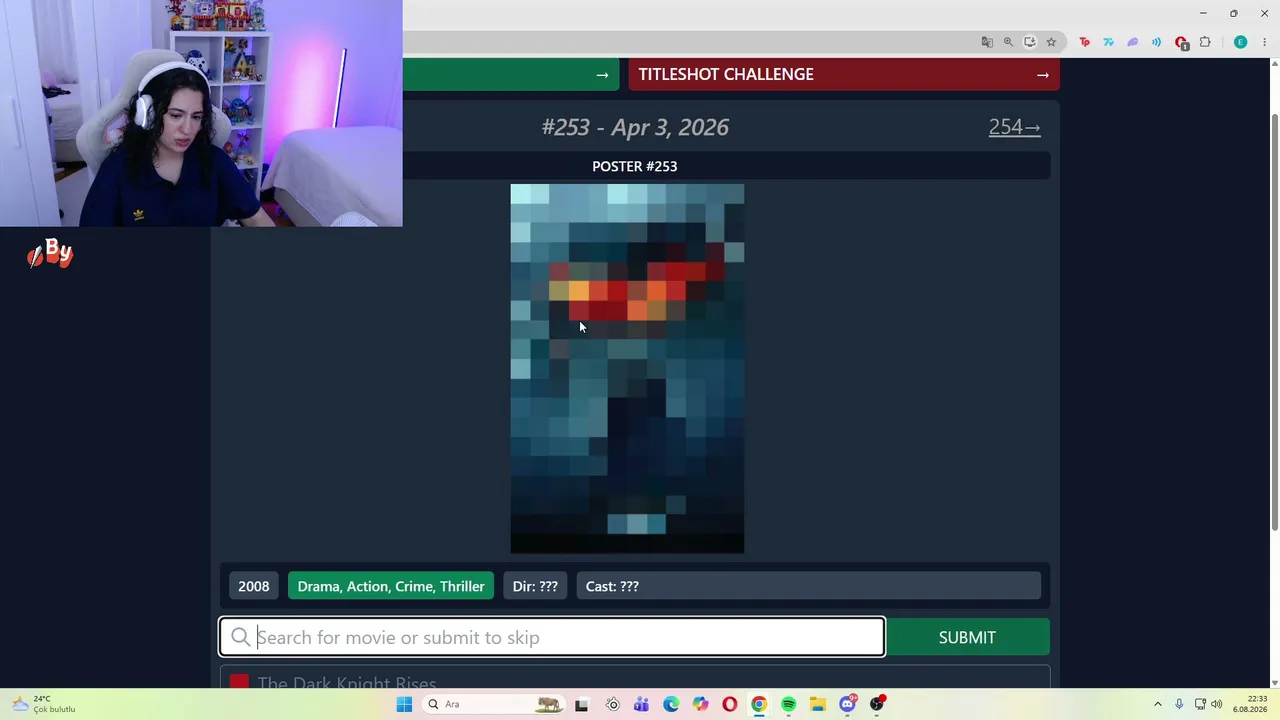This screenshot has height=720, width=1280.
Task: Open network status tray icon
Action: [1200, 704]
